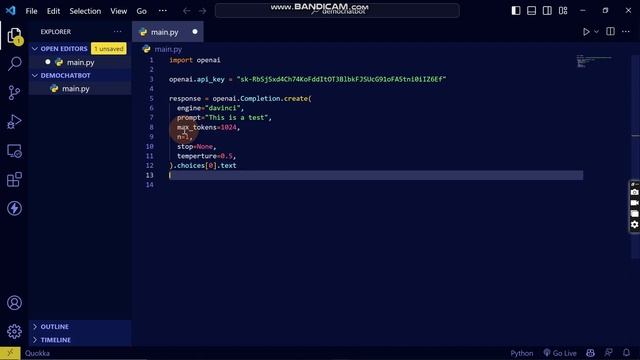The height and width of the screenshot is (360, 640).
Task: Click the editor minimap
Action: point(594,61)
